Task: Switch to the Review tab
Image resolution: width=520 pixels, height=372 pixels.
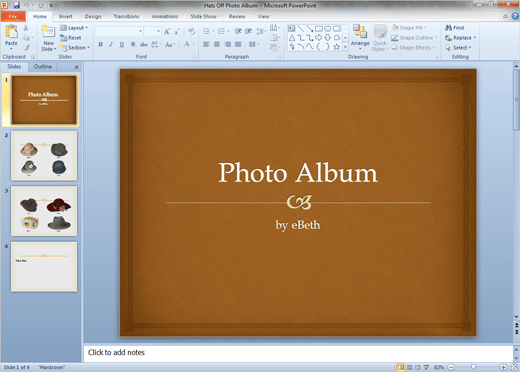Action: 237,16
